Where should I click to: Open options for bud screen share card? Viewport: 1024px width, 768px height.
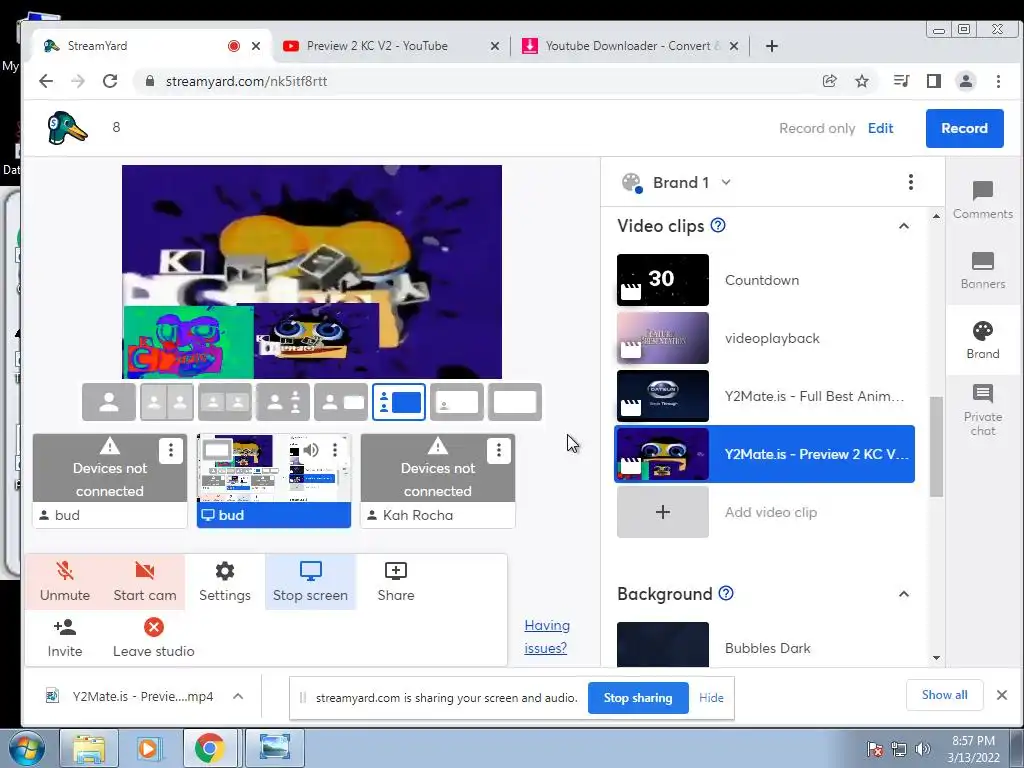coord(335,450)
